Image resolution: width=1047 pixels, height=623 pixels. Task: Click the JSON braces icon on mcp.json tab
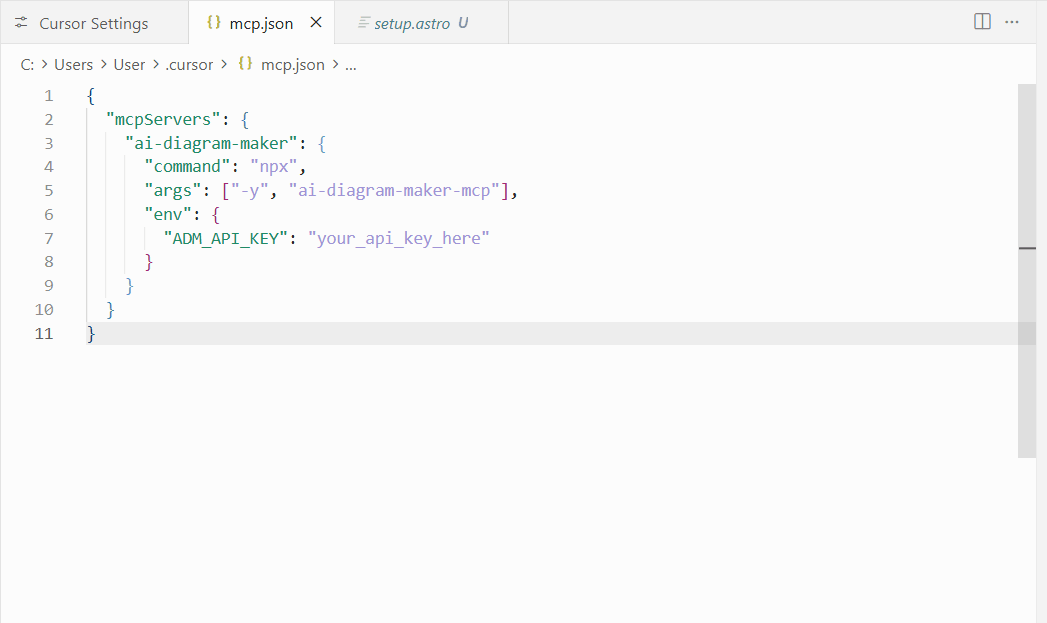pos(213,22)
